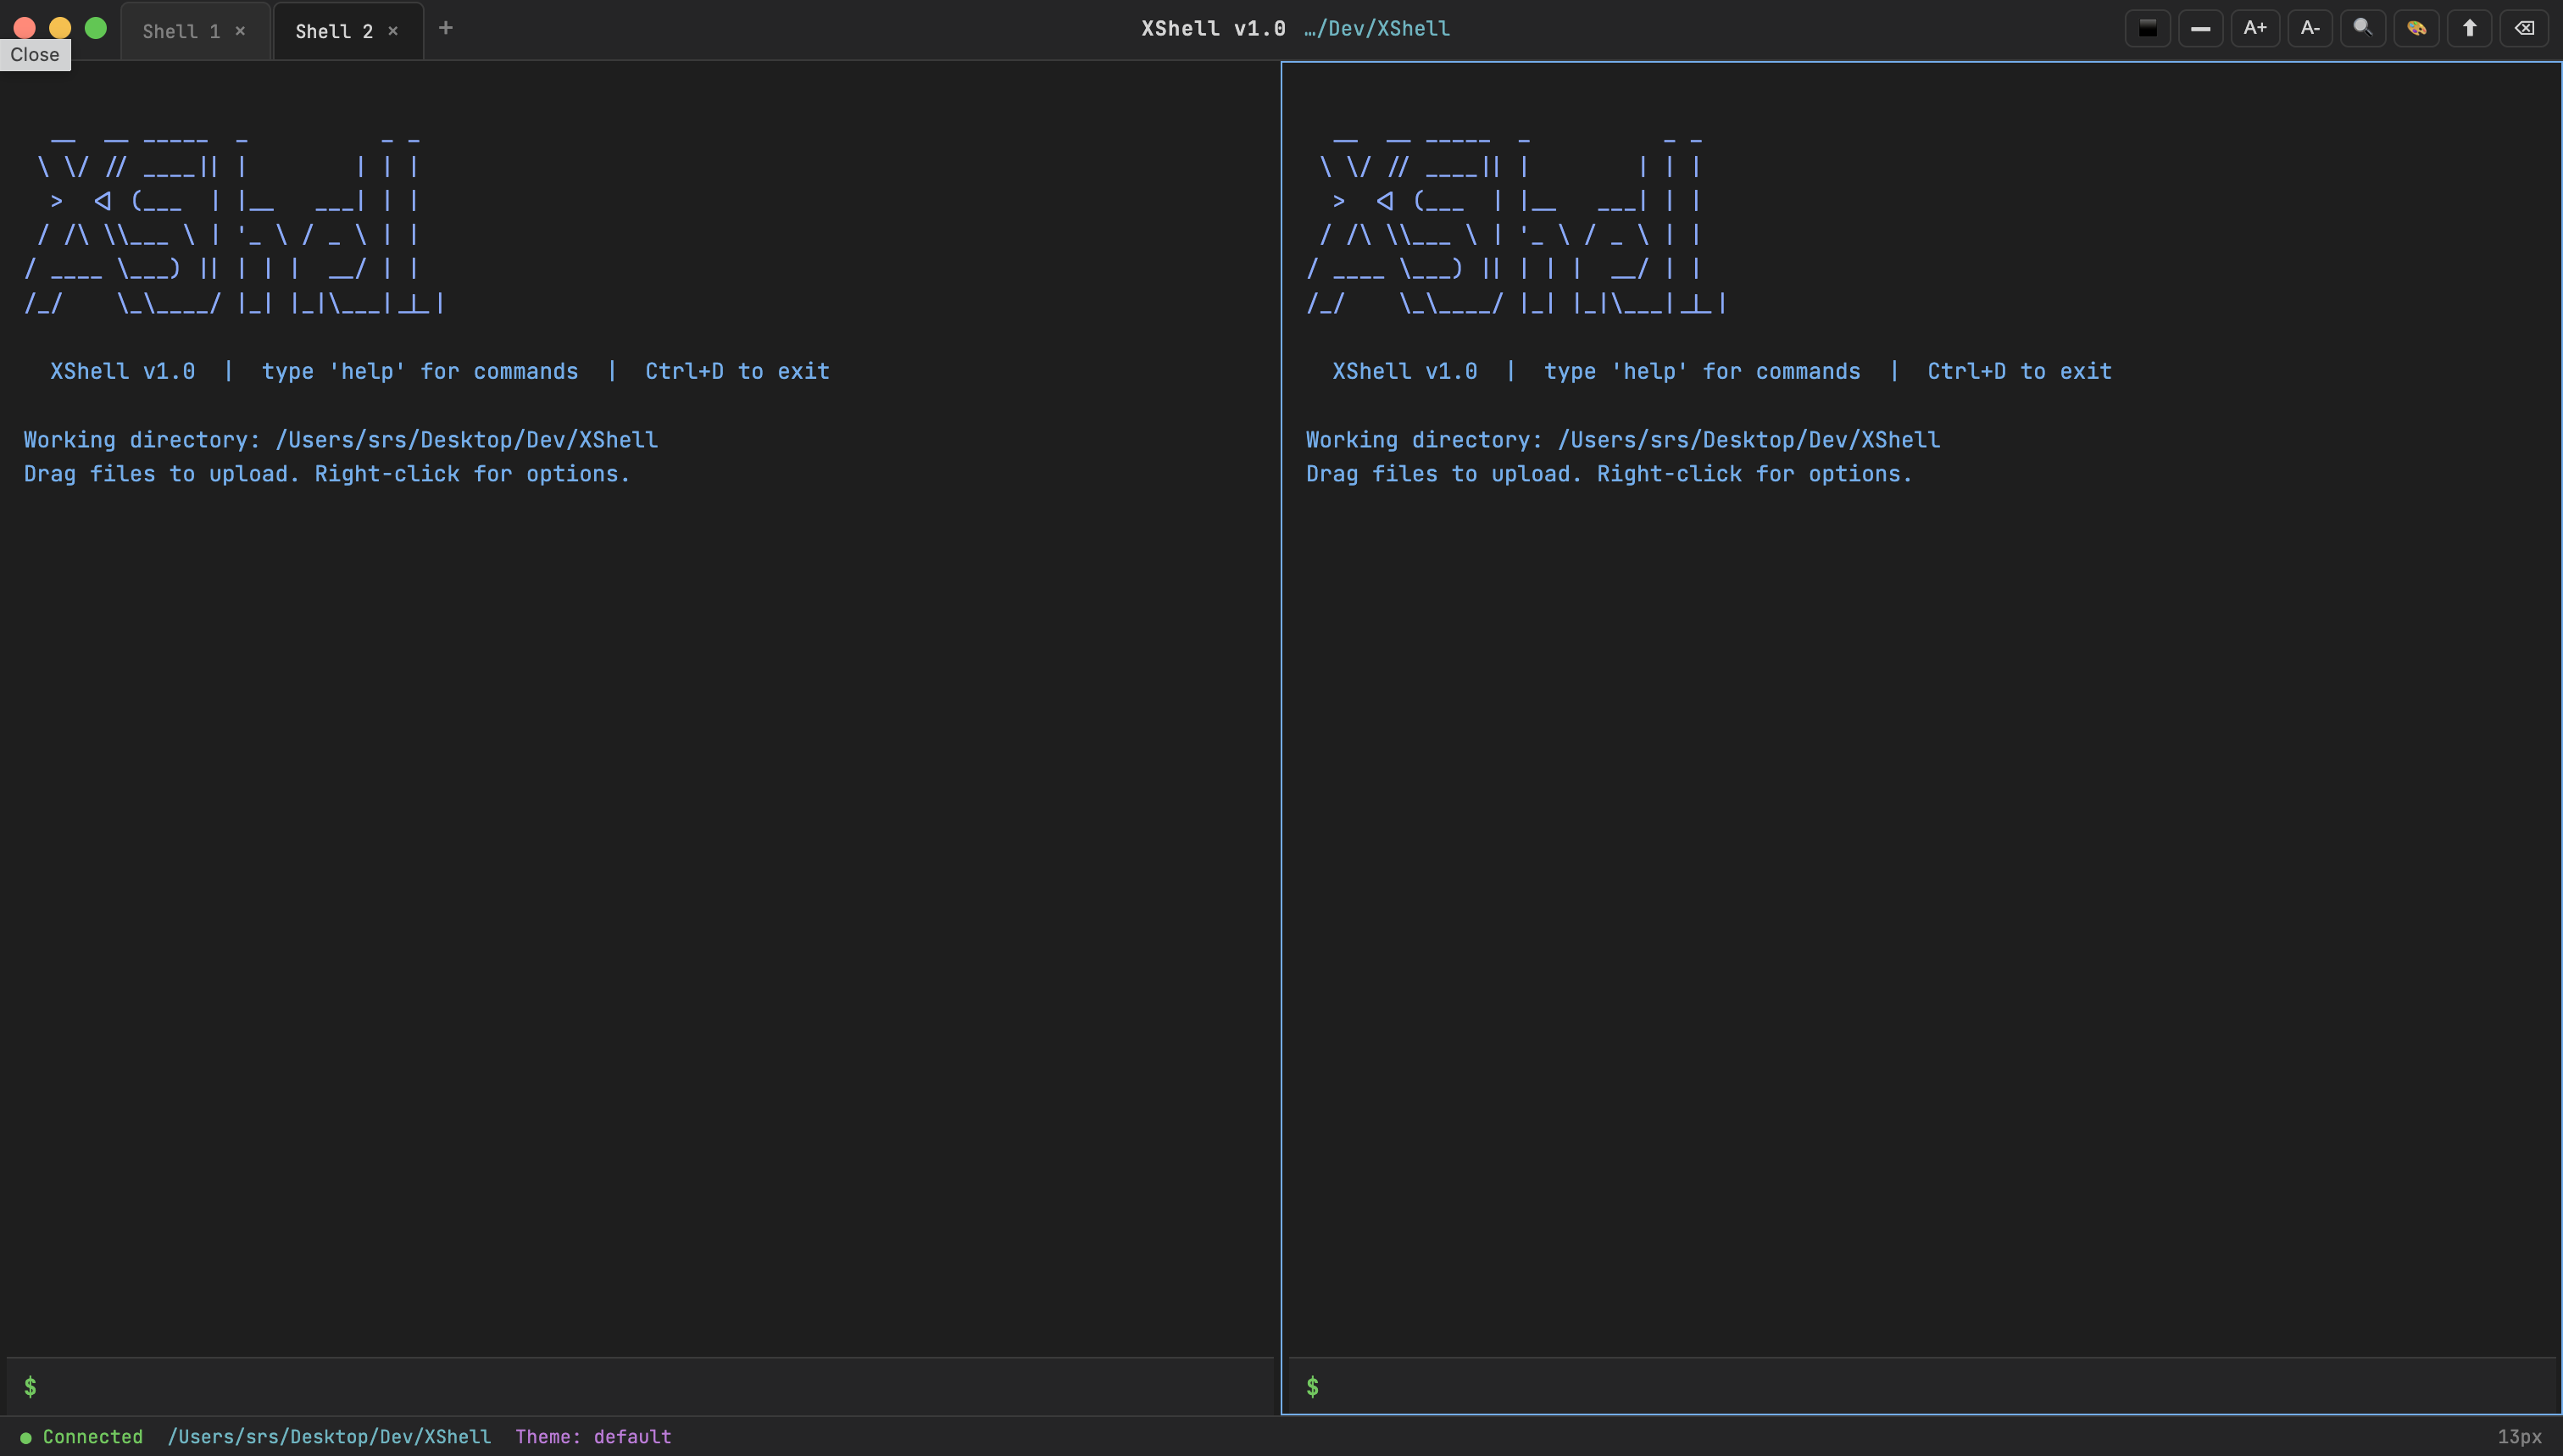Switch to the Shell 1 tab
The image size is (2563, 1456).
click(181, 31)
